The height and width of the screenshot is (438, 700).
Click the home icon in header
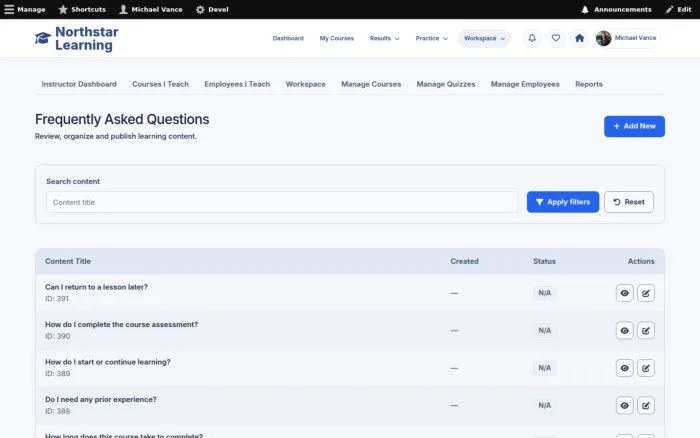[x=579, y=38]
